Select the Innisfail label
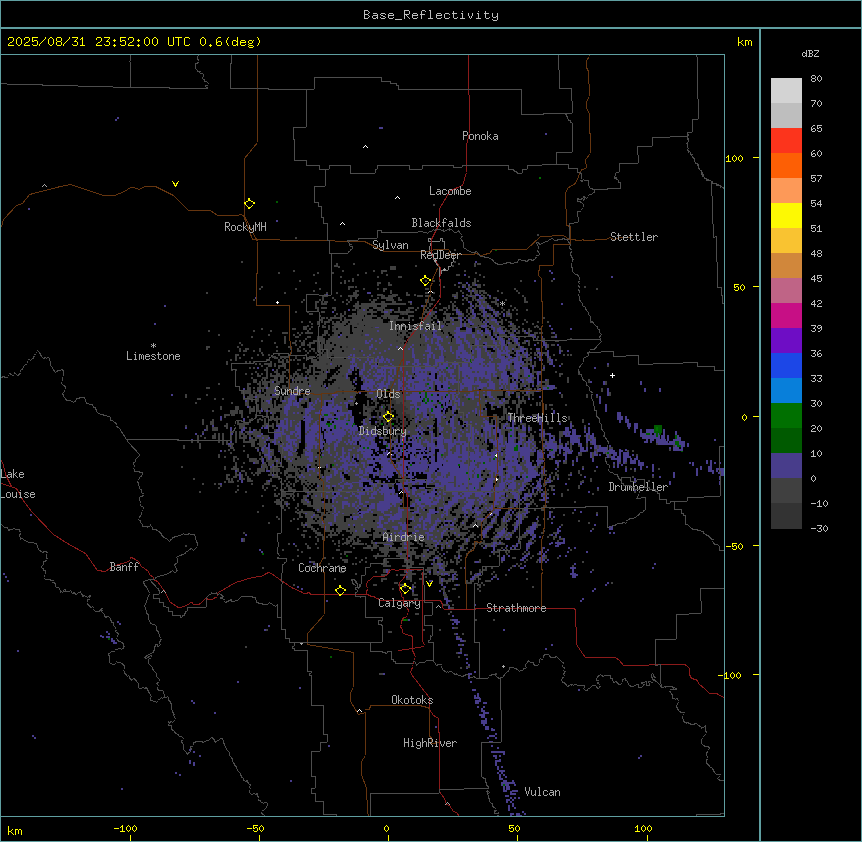862x842 pixels. 415,326
